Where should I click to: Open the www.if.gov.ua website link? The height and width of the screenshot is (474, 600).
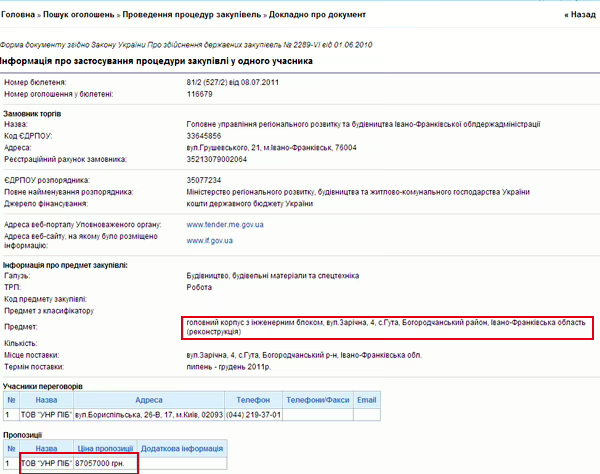click(x=210, y=242)
